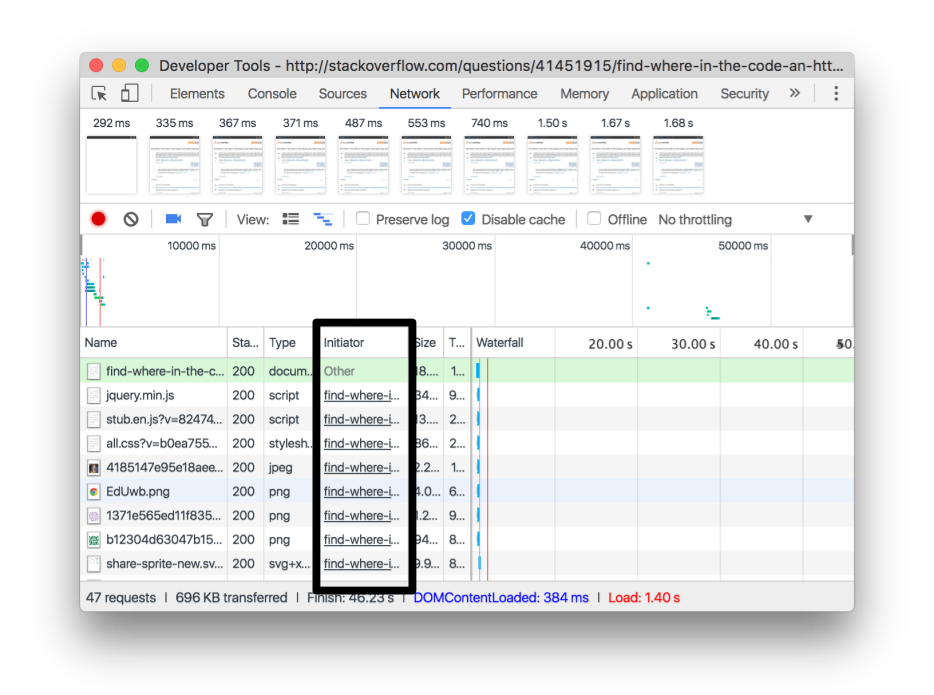This screenshot has height=695, width=934.
Task: Click the 4185147e95e18aee jpeg thumbnail icon
Action: [x=94, y=468]
